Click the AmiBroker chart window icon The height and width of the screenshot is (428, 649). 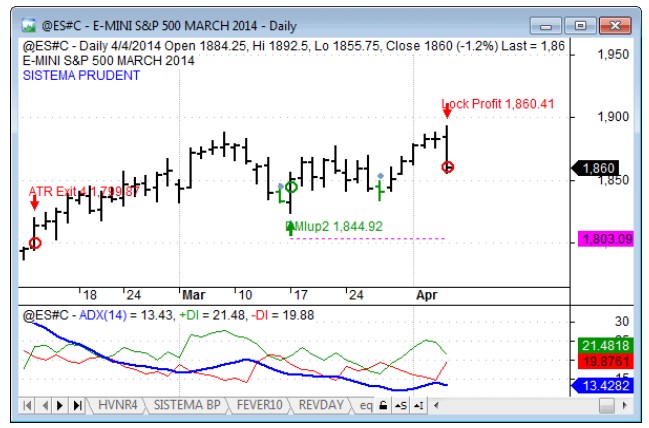29,26
